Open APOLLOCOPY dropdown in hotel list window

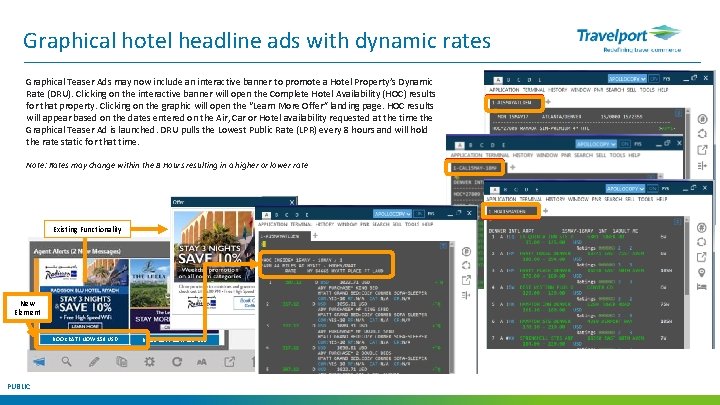tap(625, 188)
